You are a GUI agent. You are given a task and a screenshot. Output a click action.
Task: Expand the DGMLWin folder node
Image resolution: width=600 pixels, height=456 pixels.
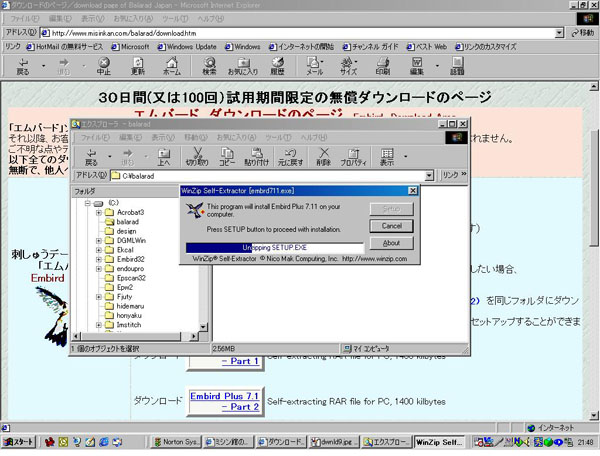click(x=99, y=240)
